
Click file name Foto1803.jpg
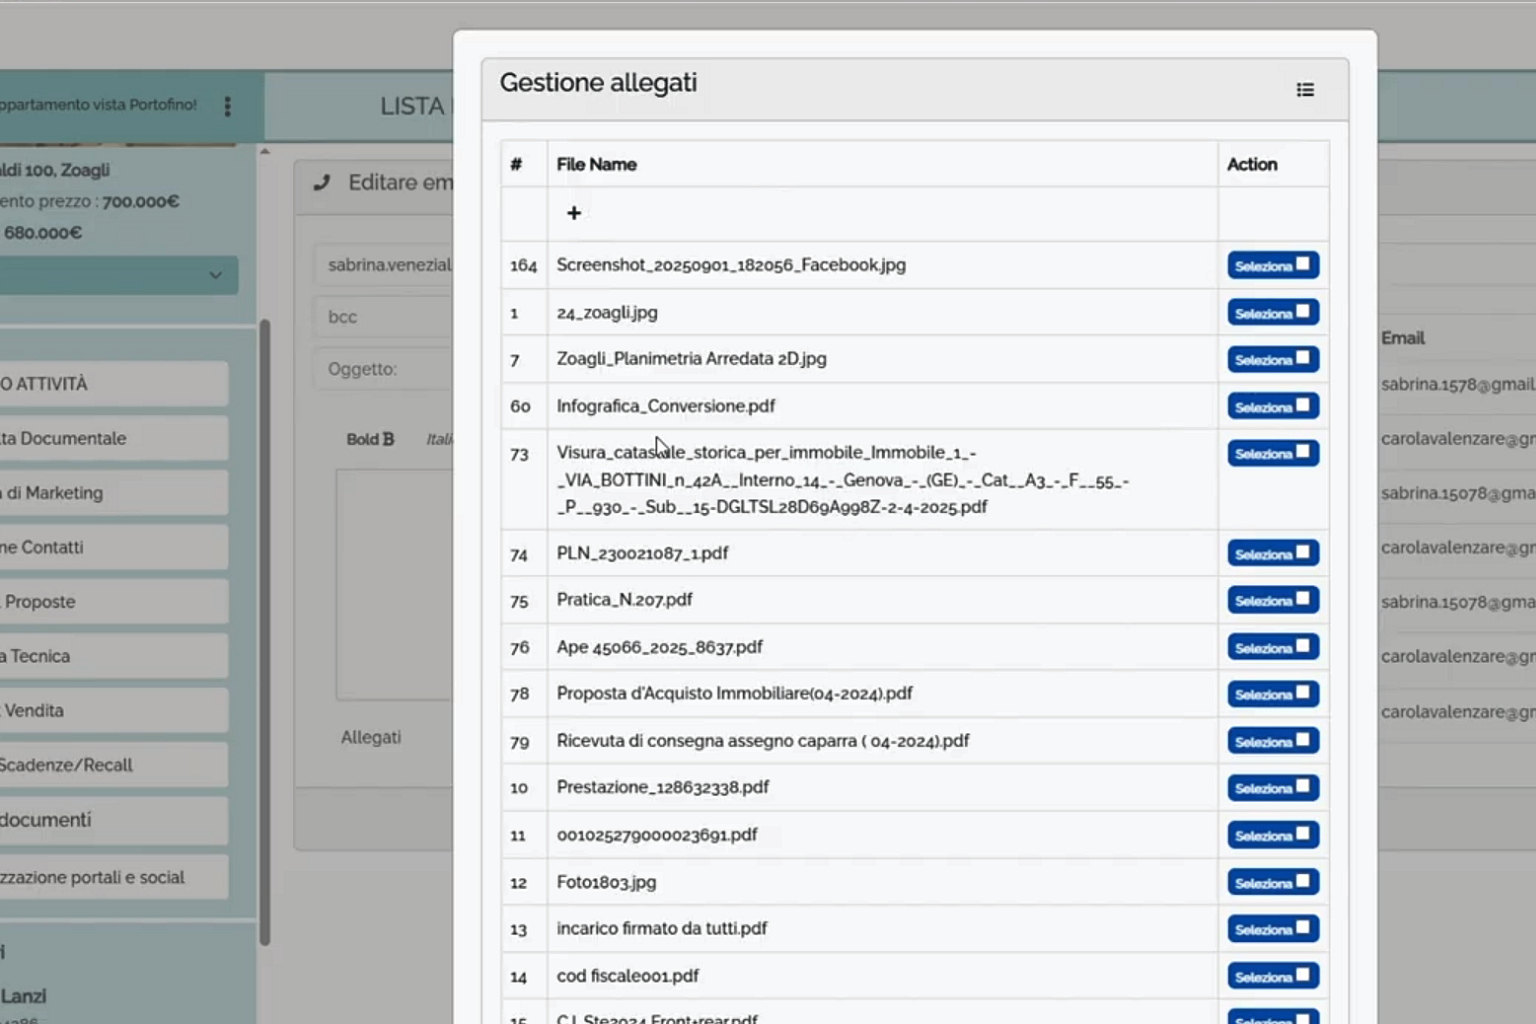coord(606,882)
